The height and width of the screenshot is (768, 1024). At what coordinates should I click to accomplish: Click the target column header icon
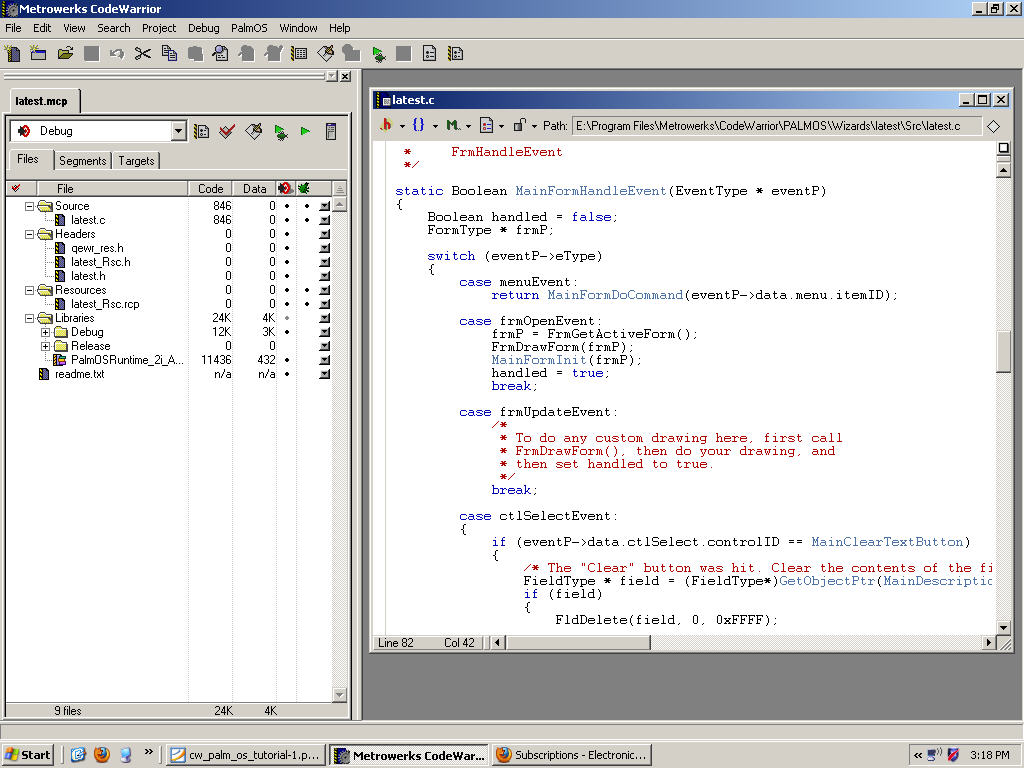tap(285, 189)
